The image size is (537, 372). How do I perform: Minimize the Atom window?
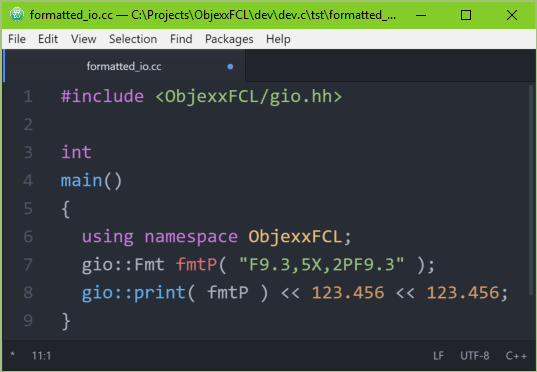pos(421,15)
